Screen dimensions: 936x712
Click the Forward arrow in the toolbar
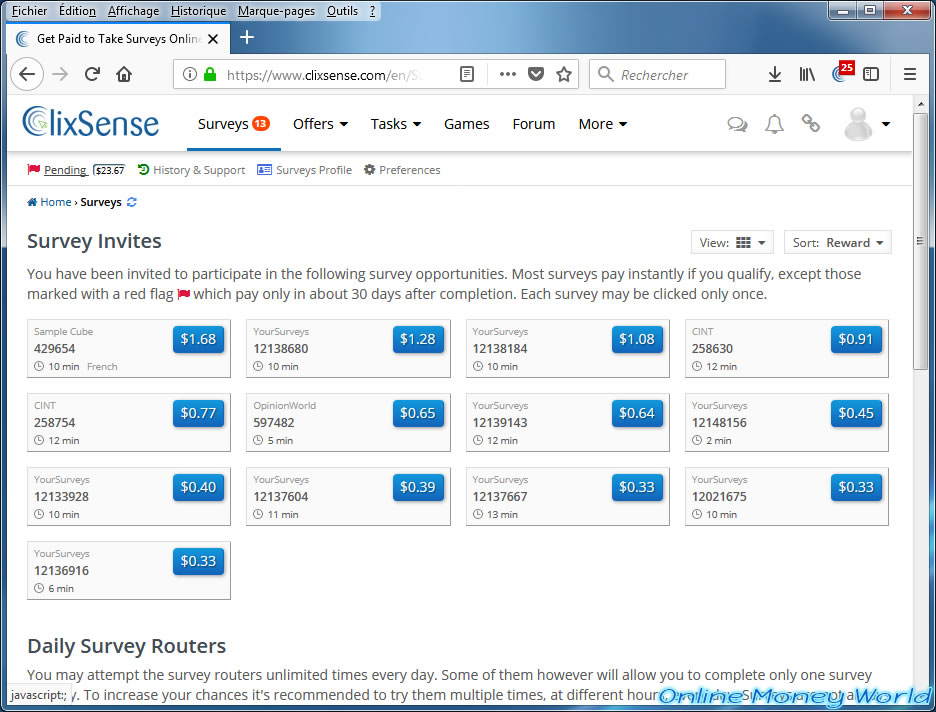[60, 74]
